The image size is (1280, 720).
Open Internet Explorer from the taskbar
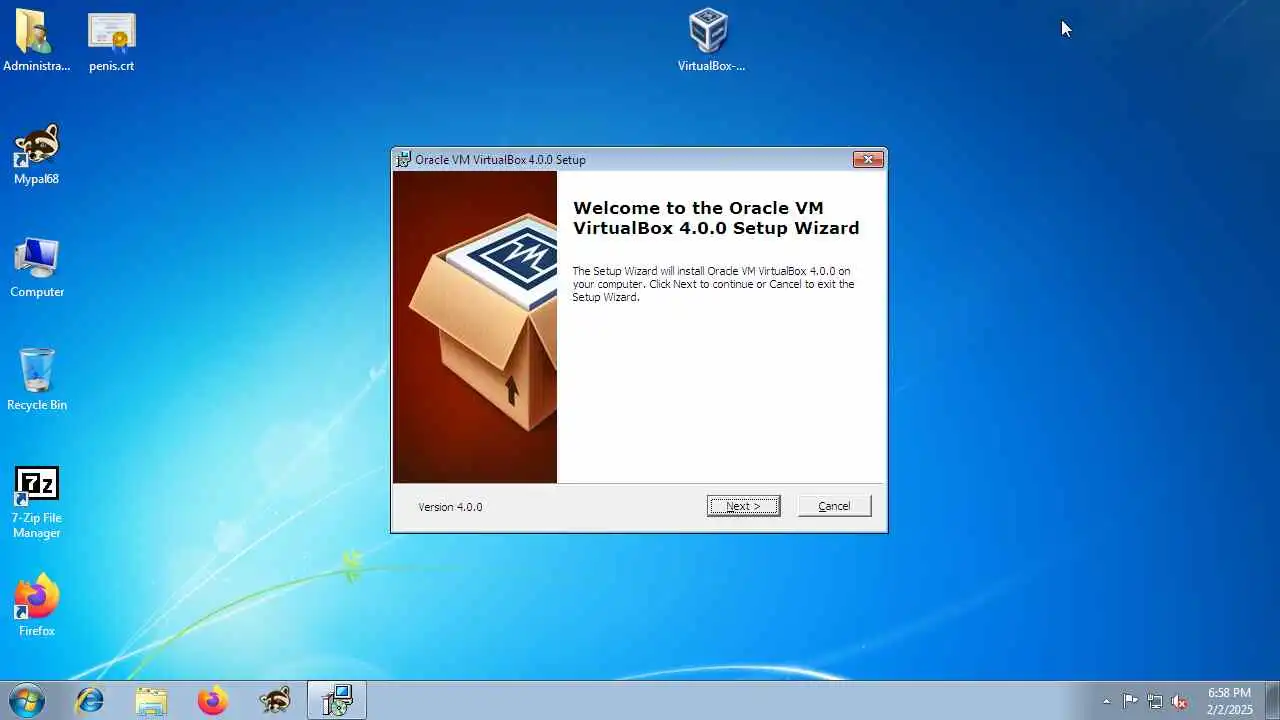point(90,700)
